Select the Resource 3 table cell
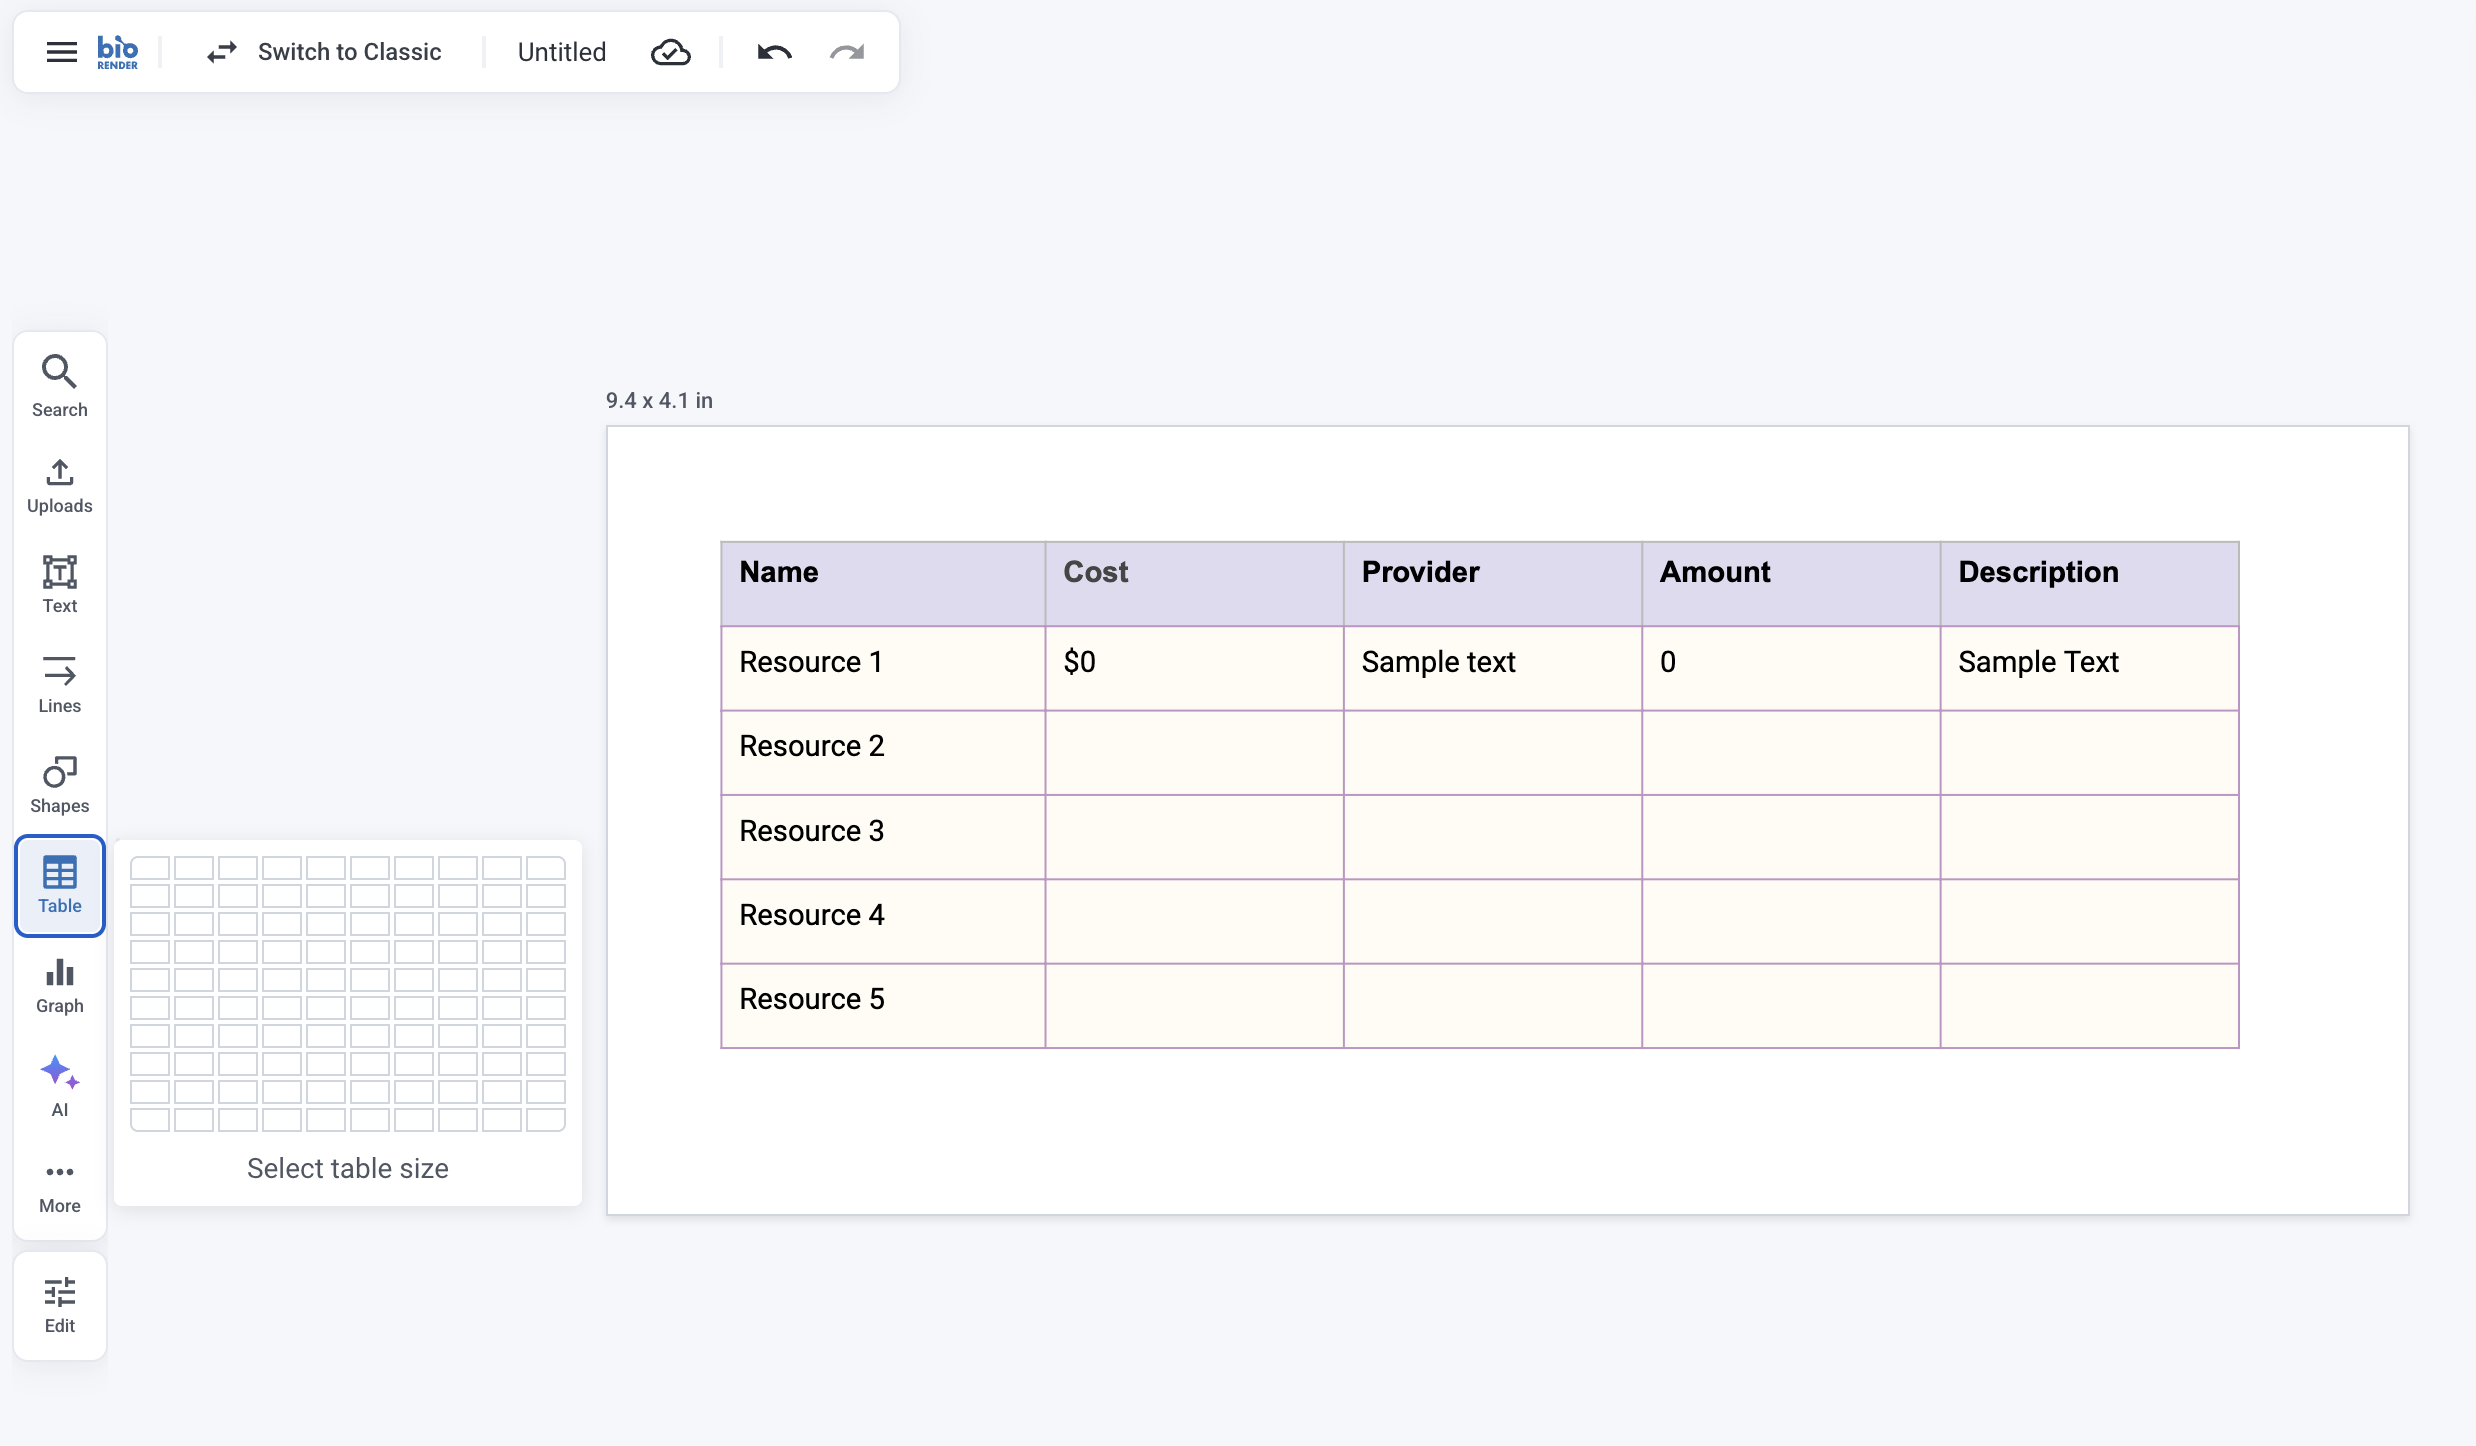Screen dimensions: 2476x1446 tap(883, 837)
